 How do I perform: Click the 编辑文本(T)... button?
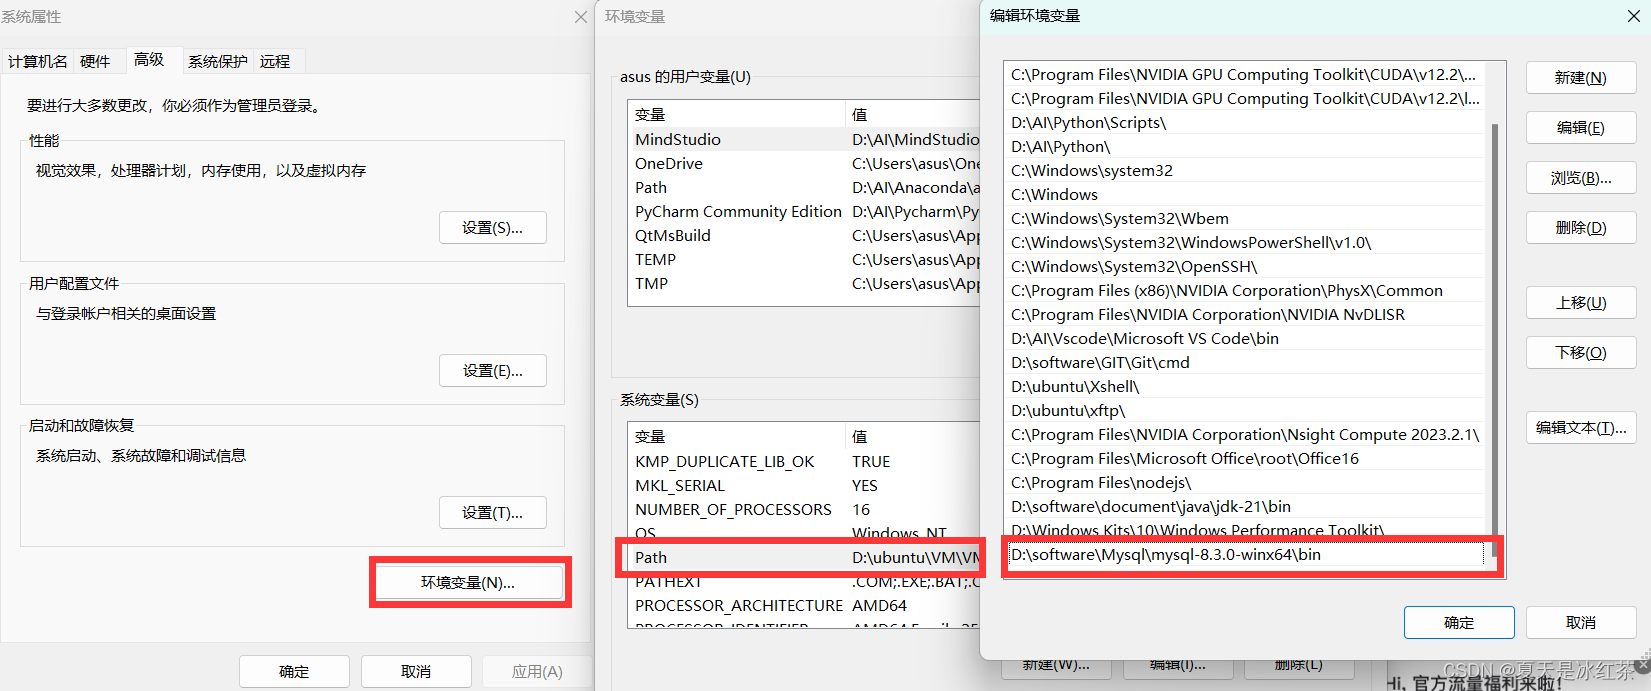[x=1581, y=427]
